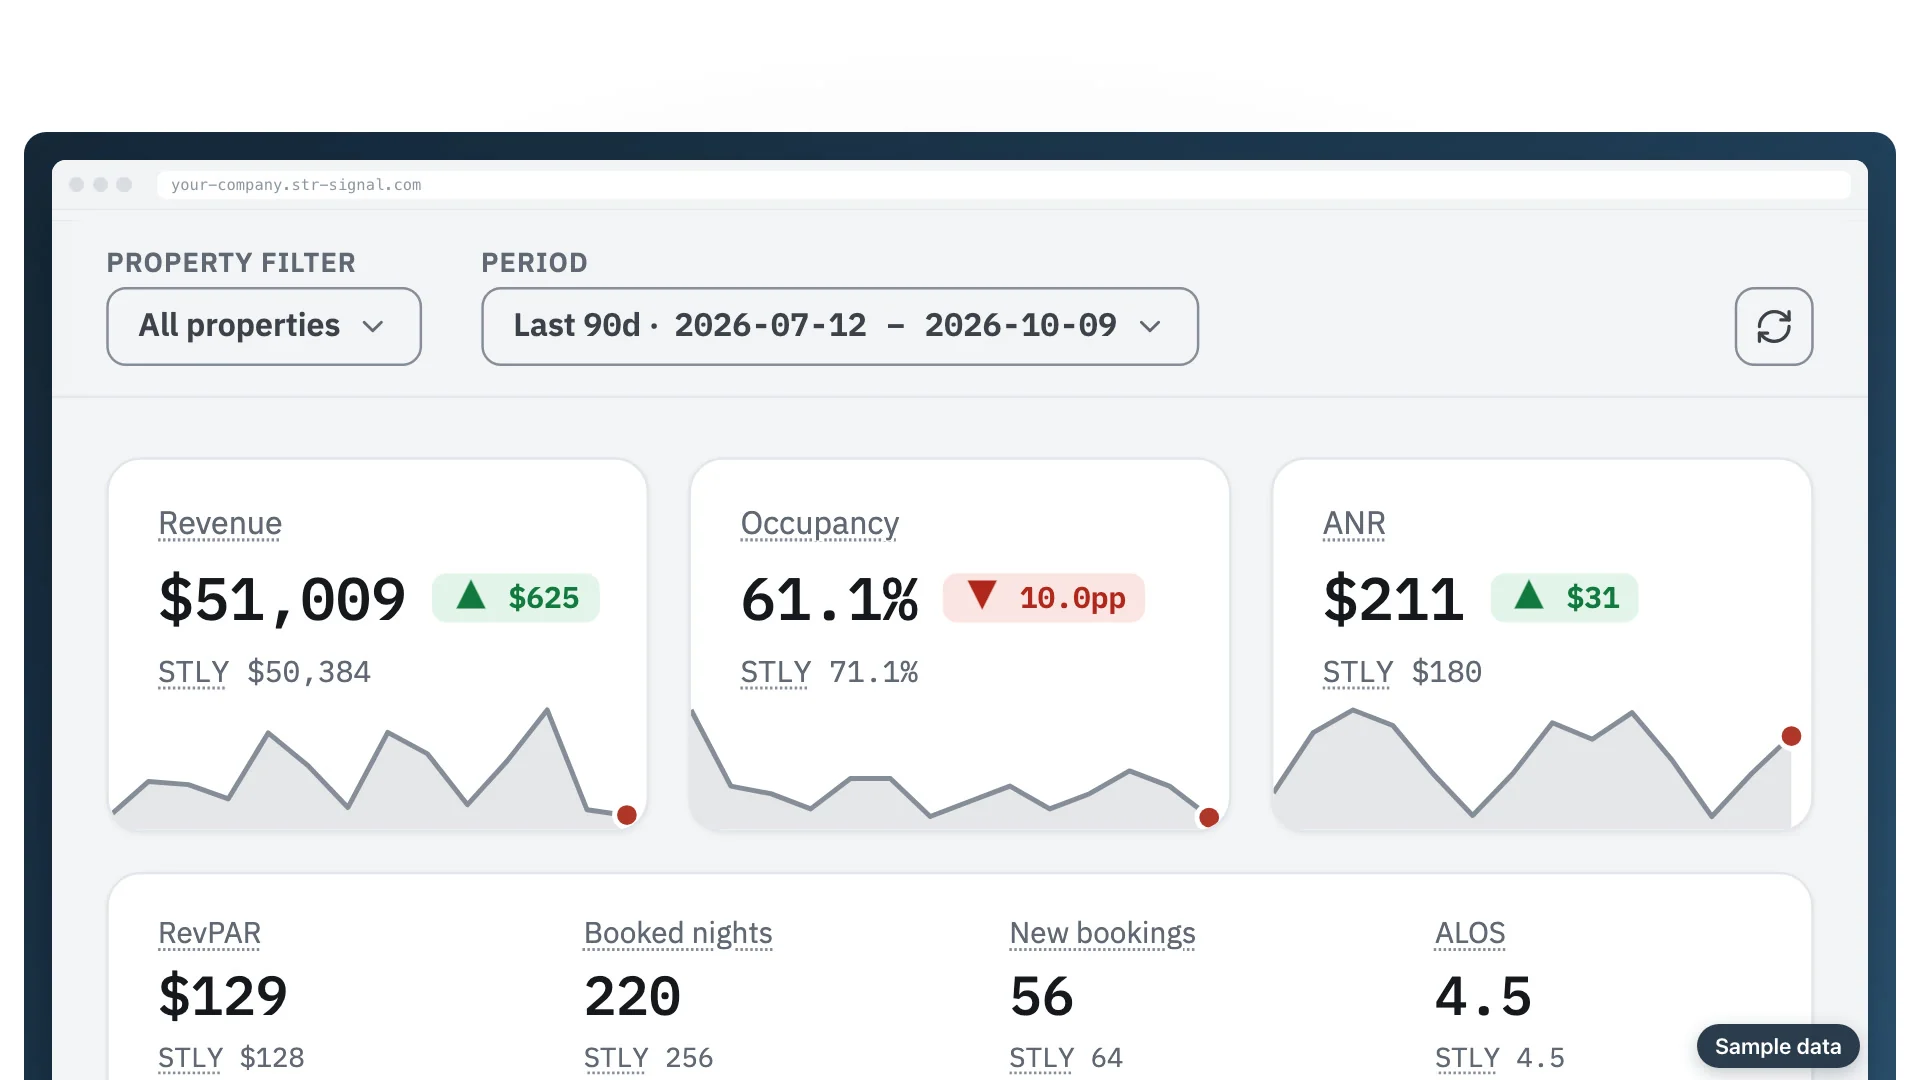The width and height of the screenshot is (1920, 1080).
Task: Click the $129 RevPAR value
Action: point(223,996)
